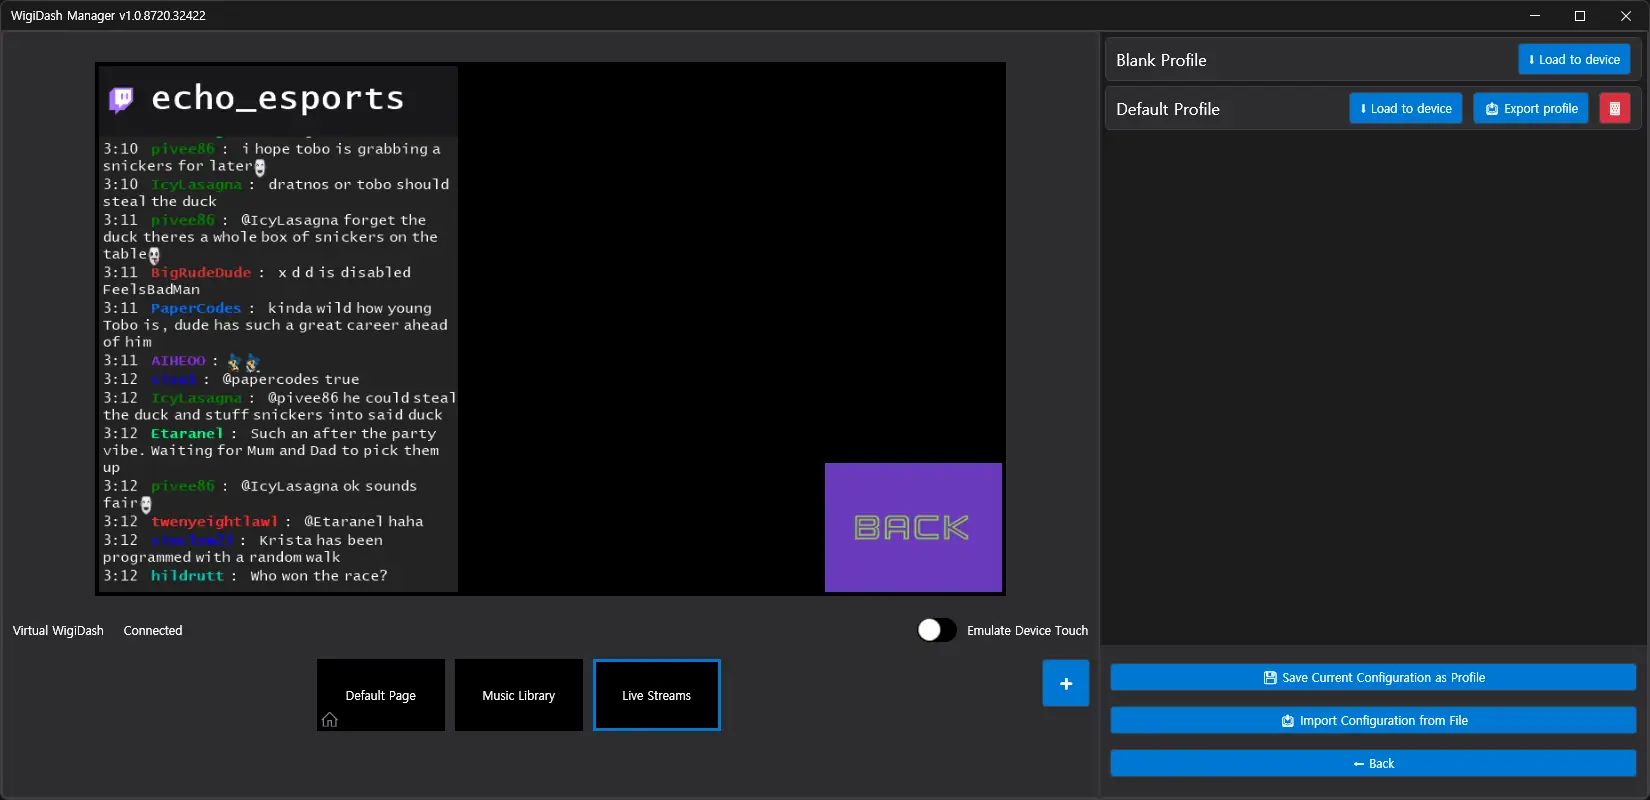The height and width of the screenshot is (800, 1650).
Task: Maximize the WigiDash Manager window
Action: coord(1580,16)
